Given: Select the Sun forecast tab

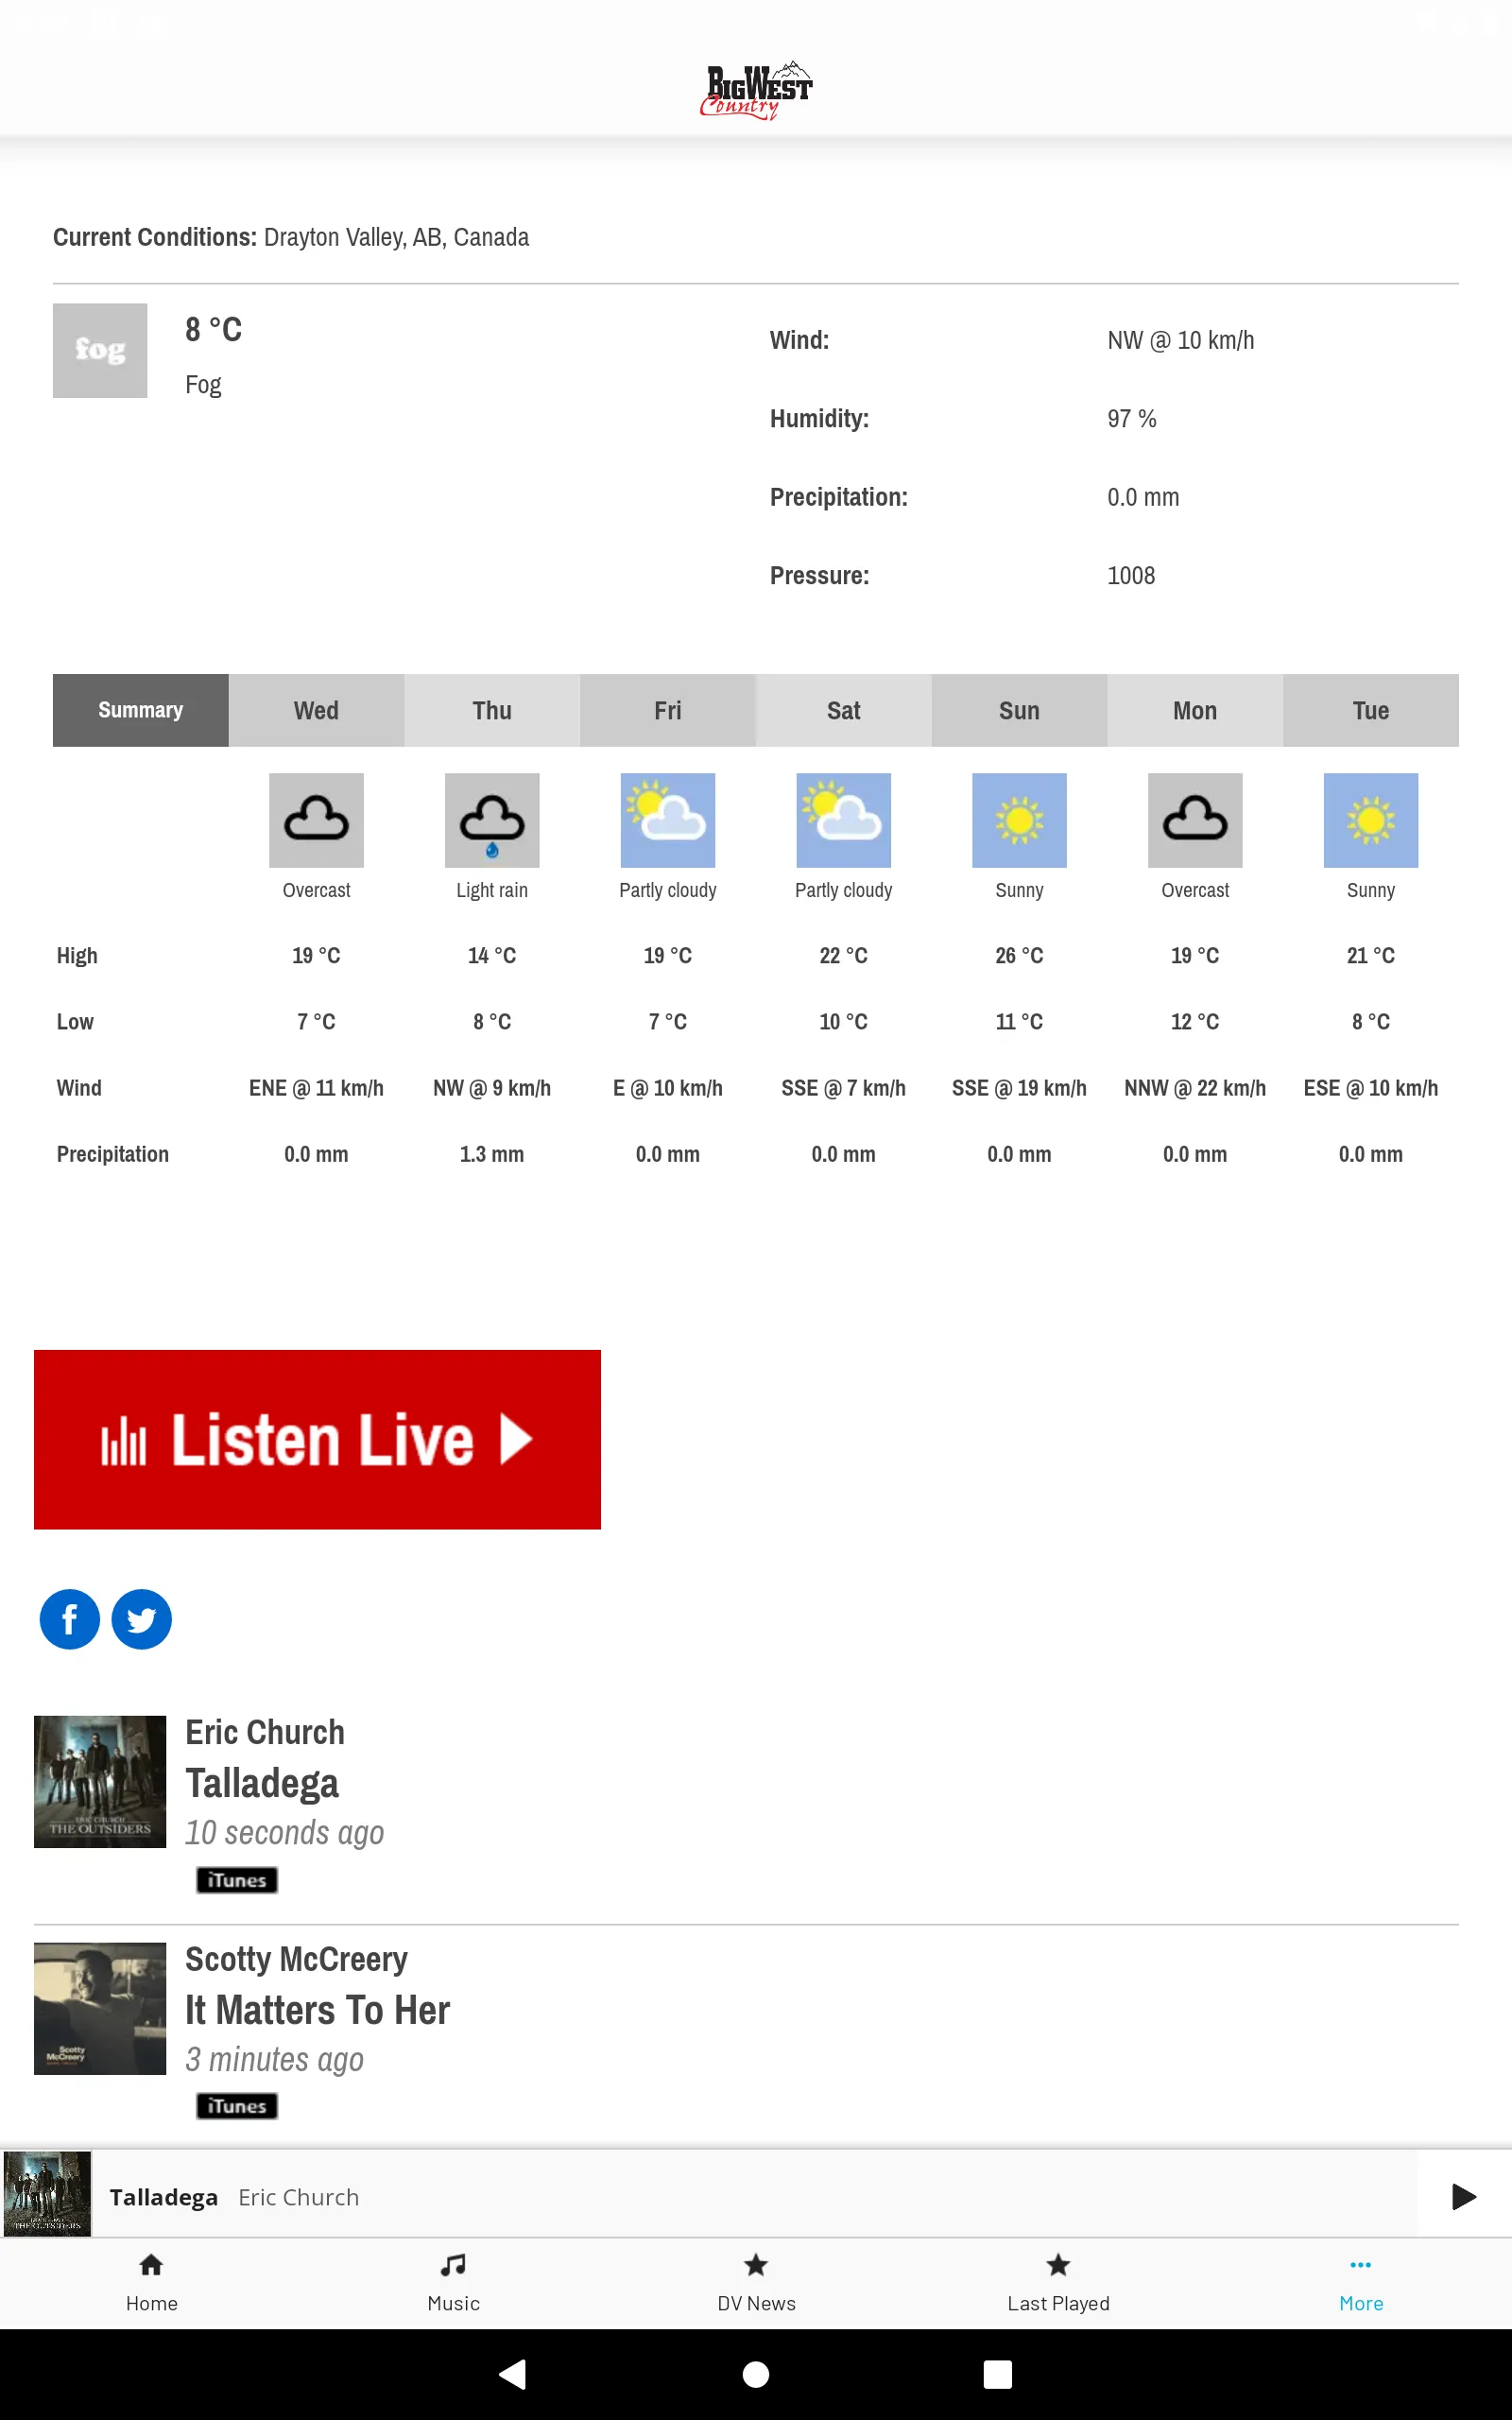Looking at the screenshot, I should (x=1019, y=710).
